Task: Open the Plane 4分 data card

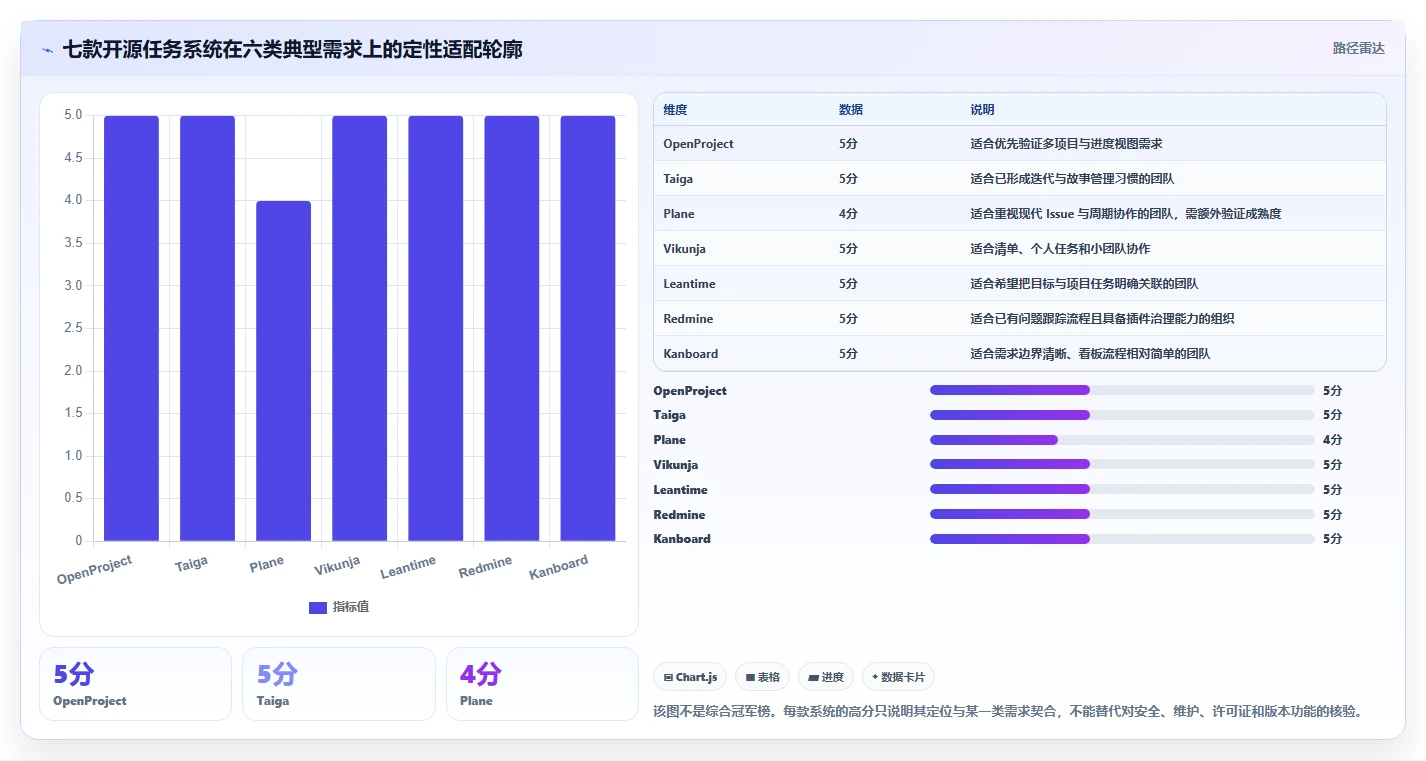Action: point(542,684)
